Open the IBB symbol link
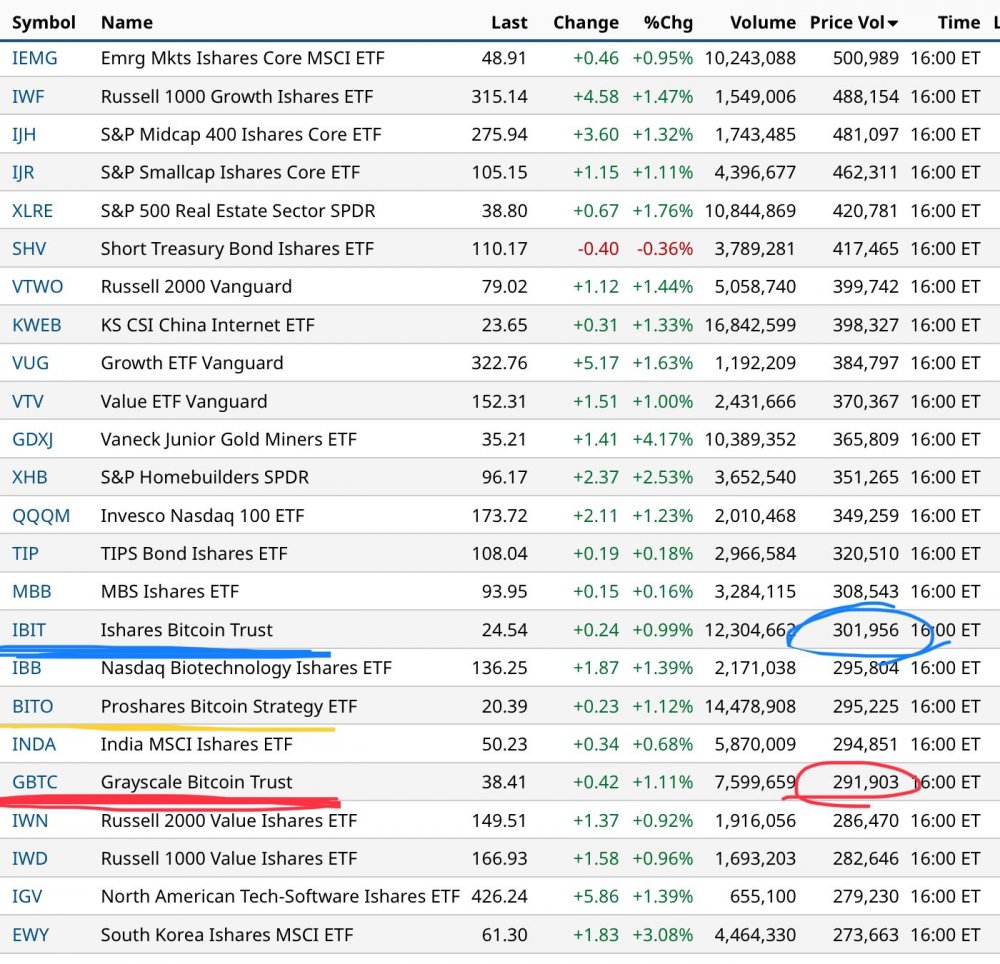 coord(26,668)
